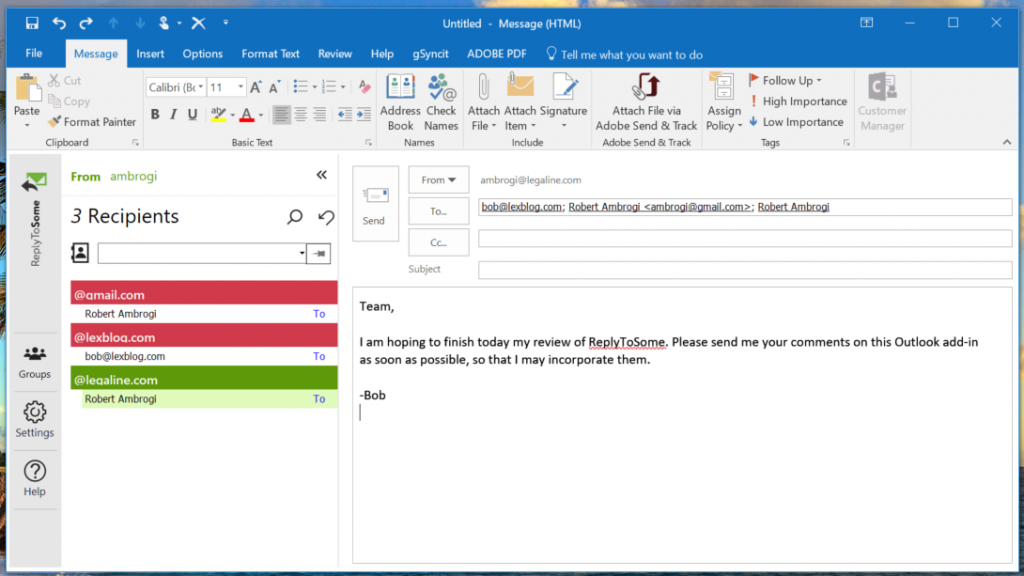Clear all formatting eraser icon
The height and width of the screenshot is (576, 1024).
pyautogui.click(x=364, y=87)
